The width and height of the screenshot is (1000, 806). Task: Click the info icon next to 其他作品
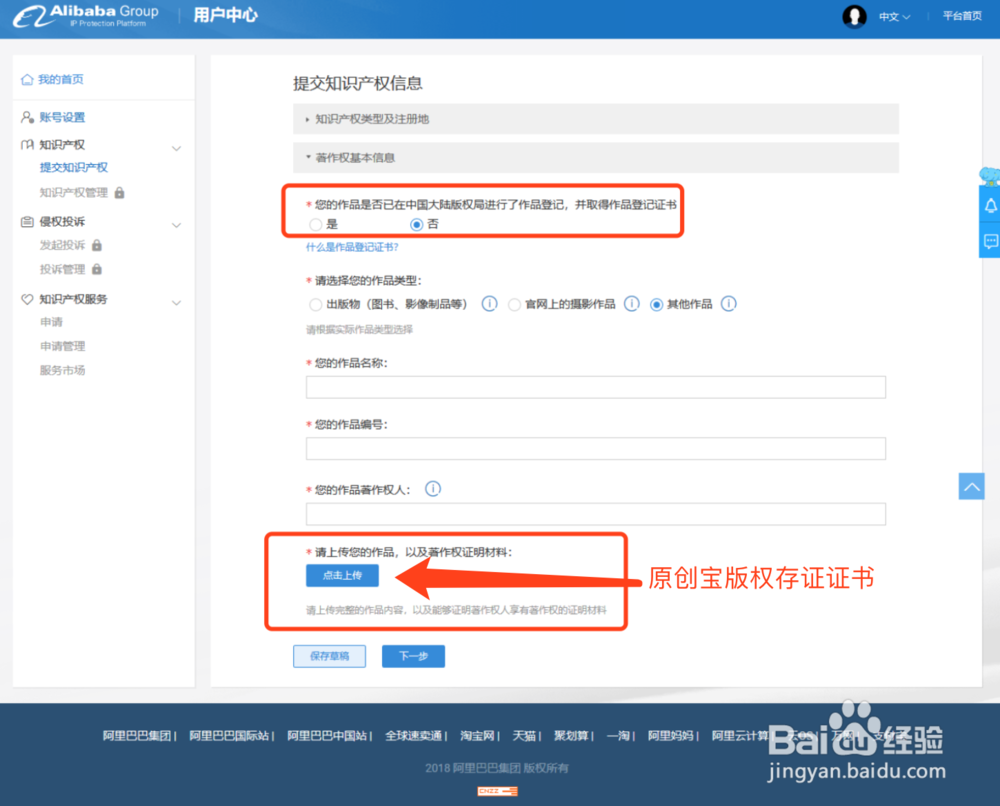coord(729,304)
